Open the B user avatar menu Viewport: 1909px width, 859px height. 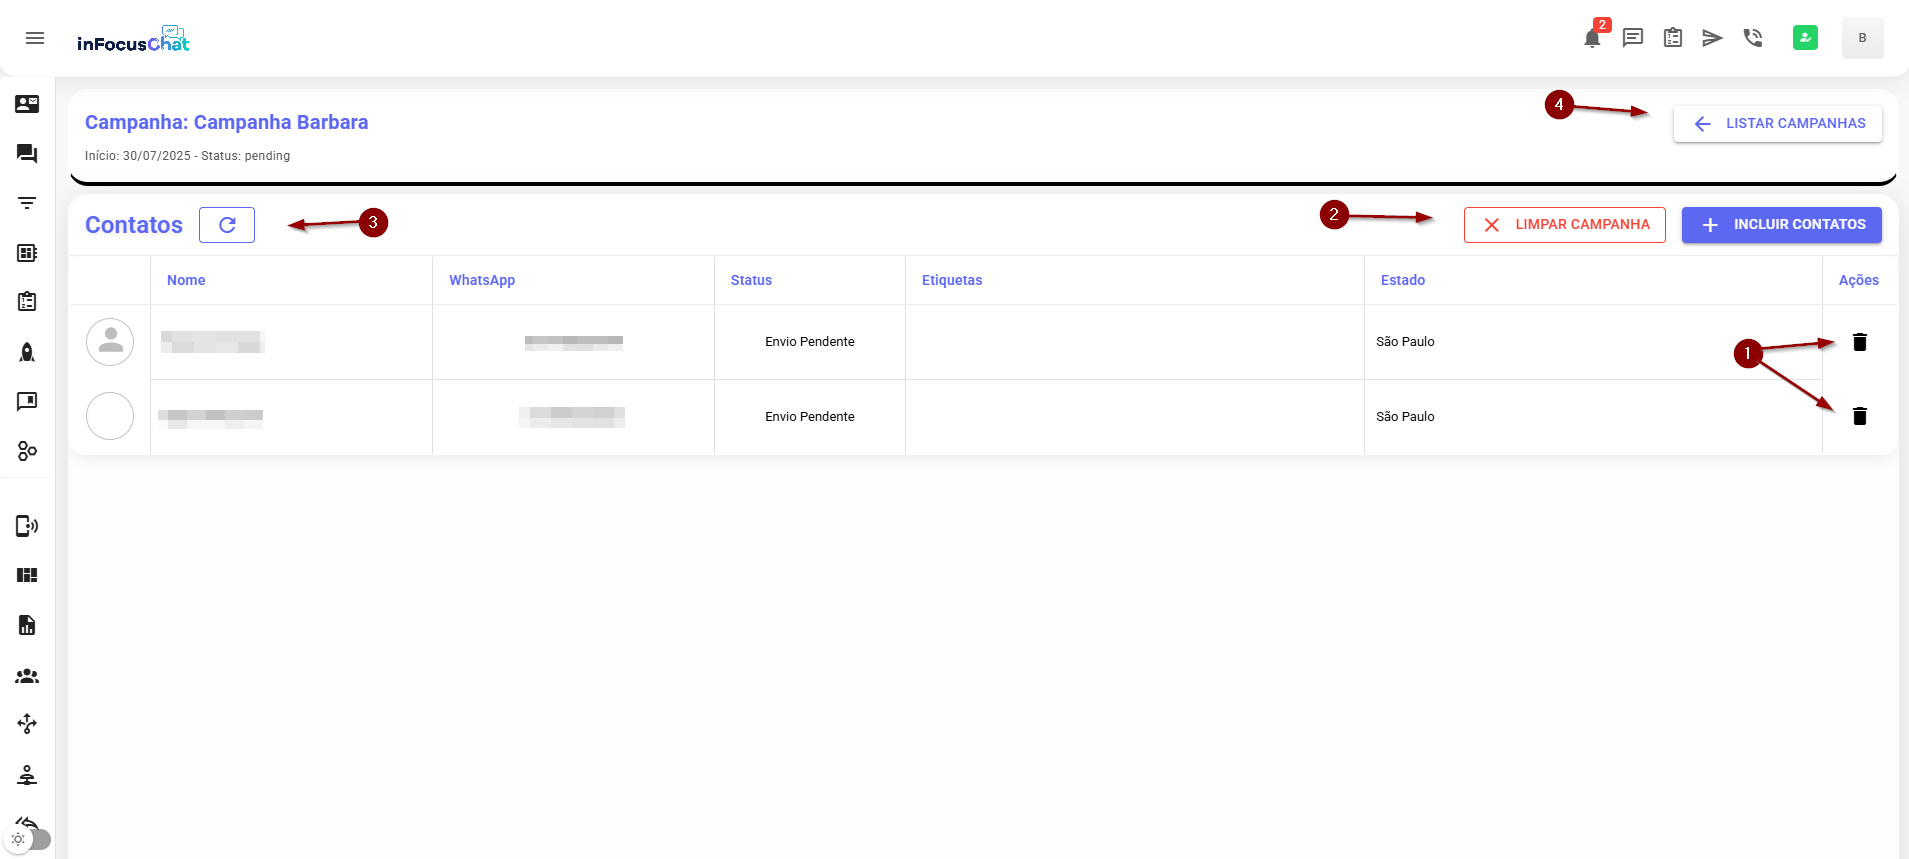point(1862,38)
